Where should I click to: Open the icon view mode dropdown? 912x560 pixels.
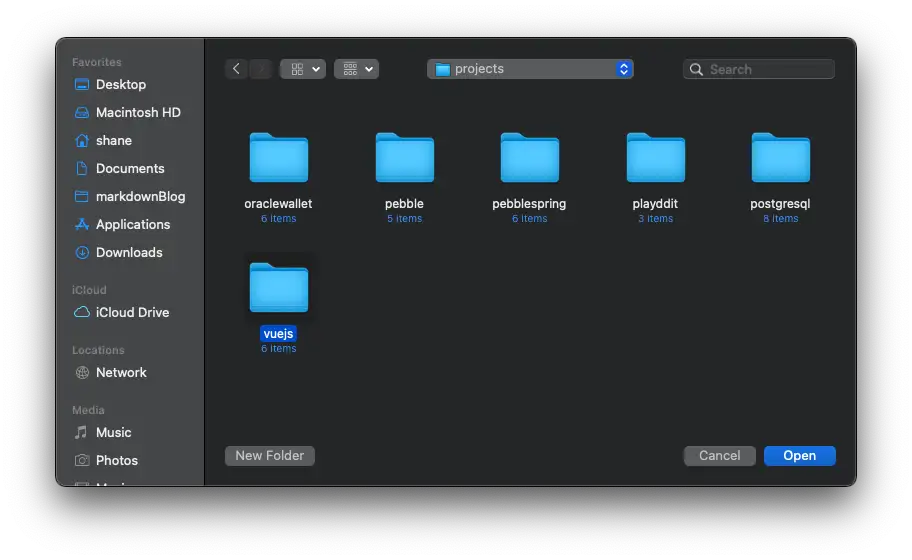click(303, 69)
